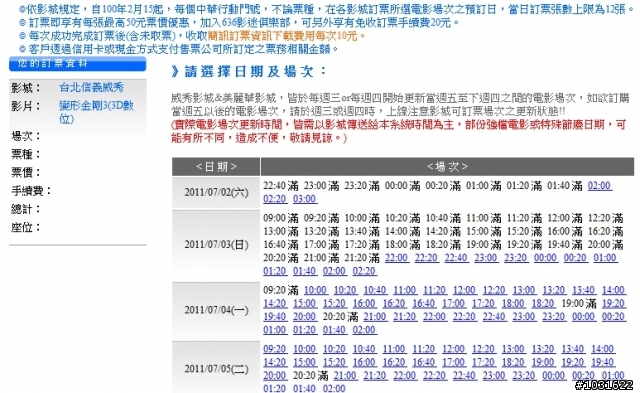Select the 17:20 showtime on 2011/07/04
The width and height of the screenshot is (640, 393).
coord(483,304)
